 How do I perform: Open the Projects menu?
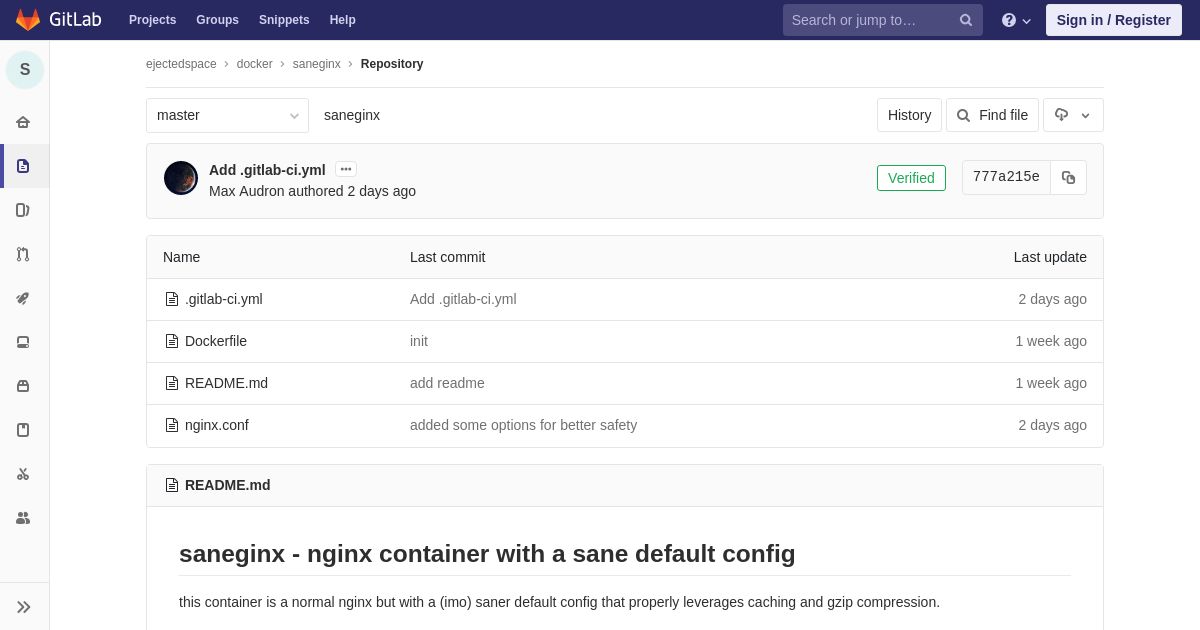152,20
